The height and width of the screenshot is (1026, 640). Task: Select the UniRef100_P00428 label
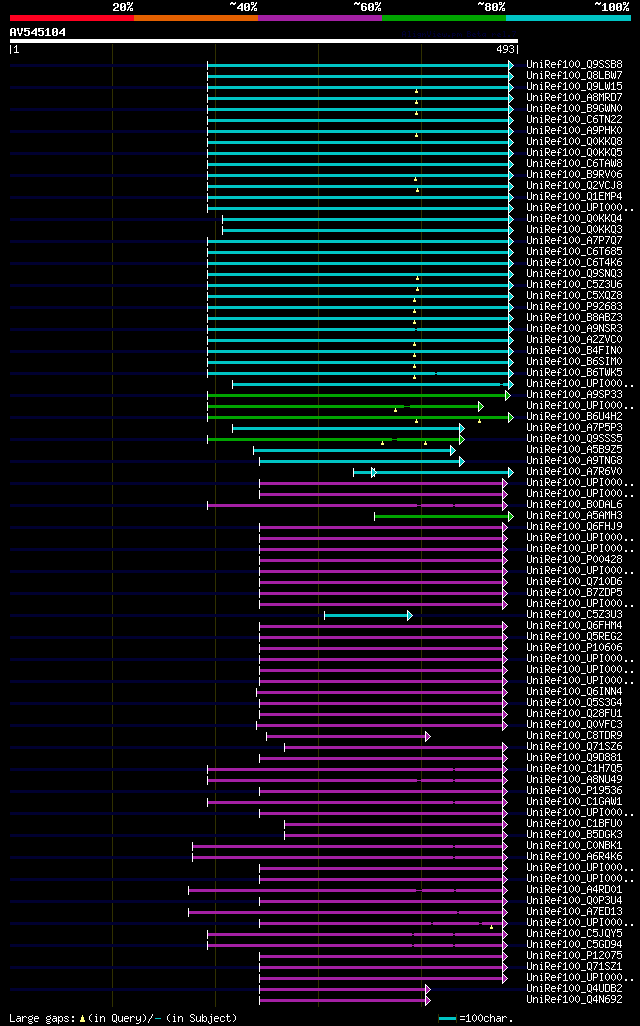click(x=575, y=559)
